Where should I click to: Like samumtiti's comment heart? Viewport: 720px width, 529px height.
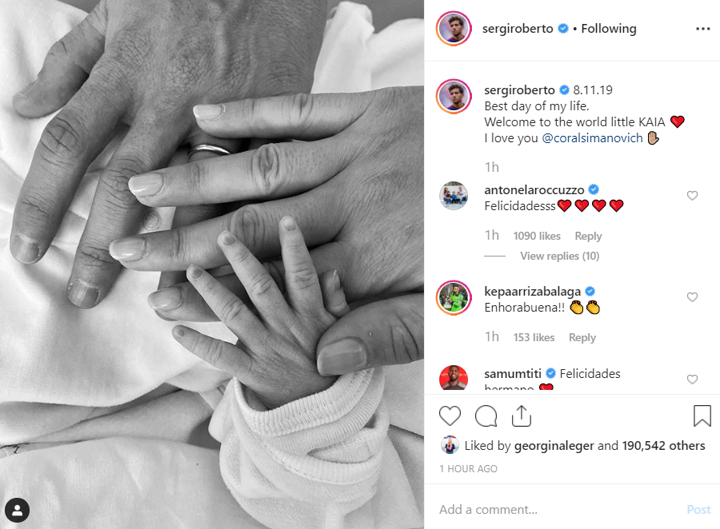point(692,379)
